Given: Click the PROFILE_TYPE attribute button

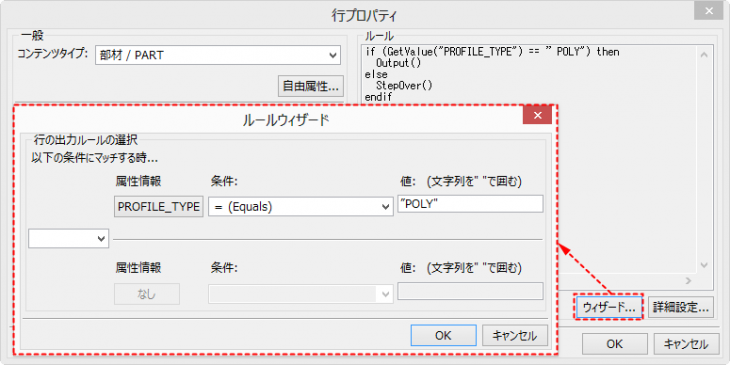Looking at the screenshot, I should (159, 207).
